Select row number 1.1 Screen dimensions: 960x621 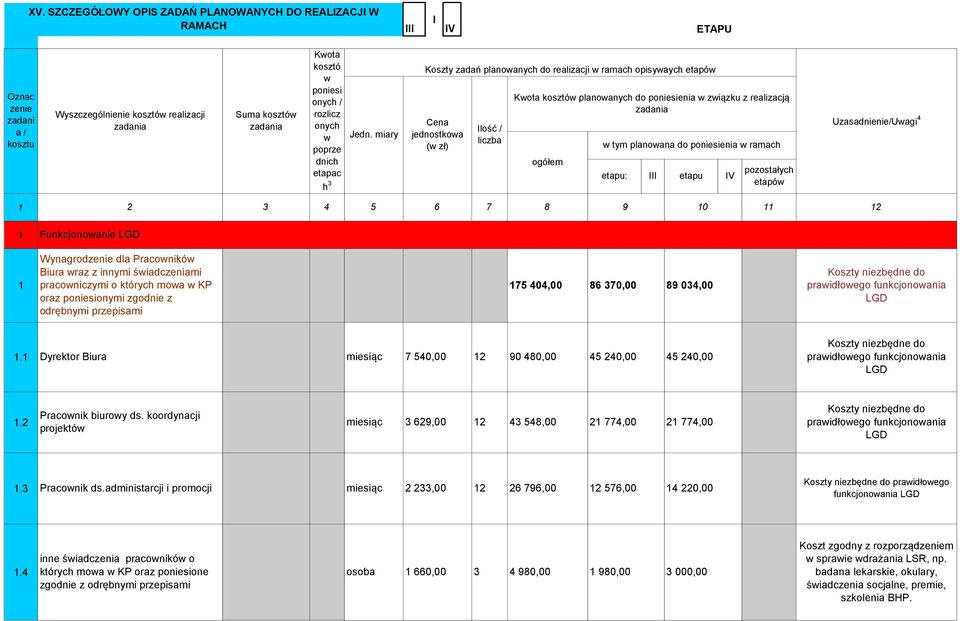(21, 357)
